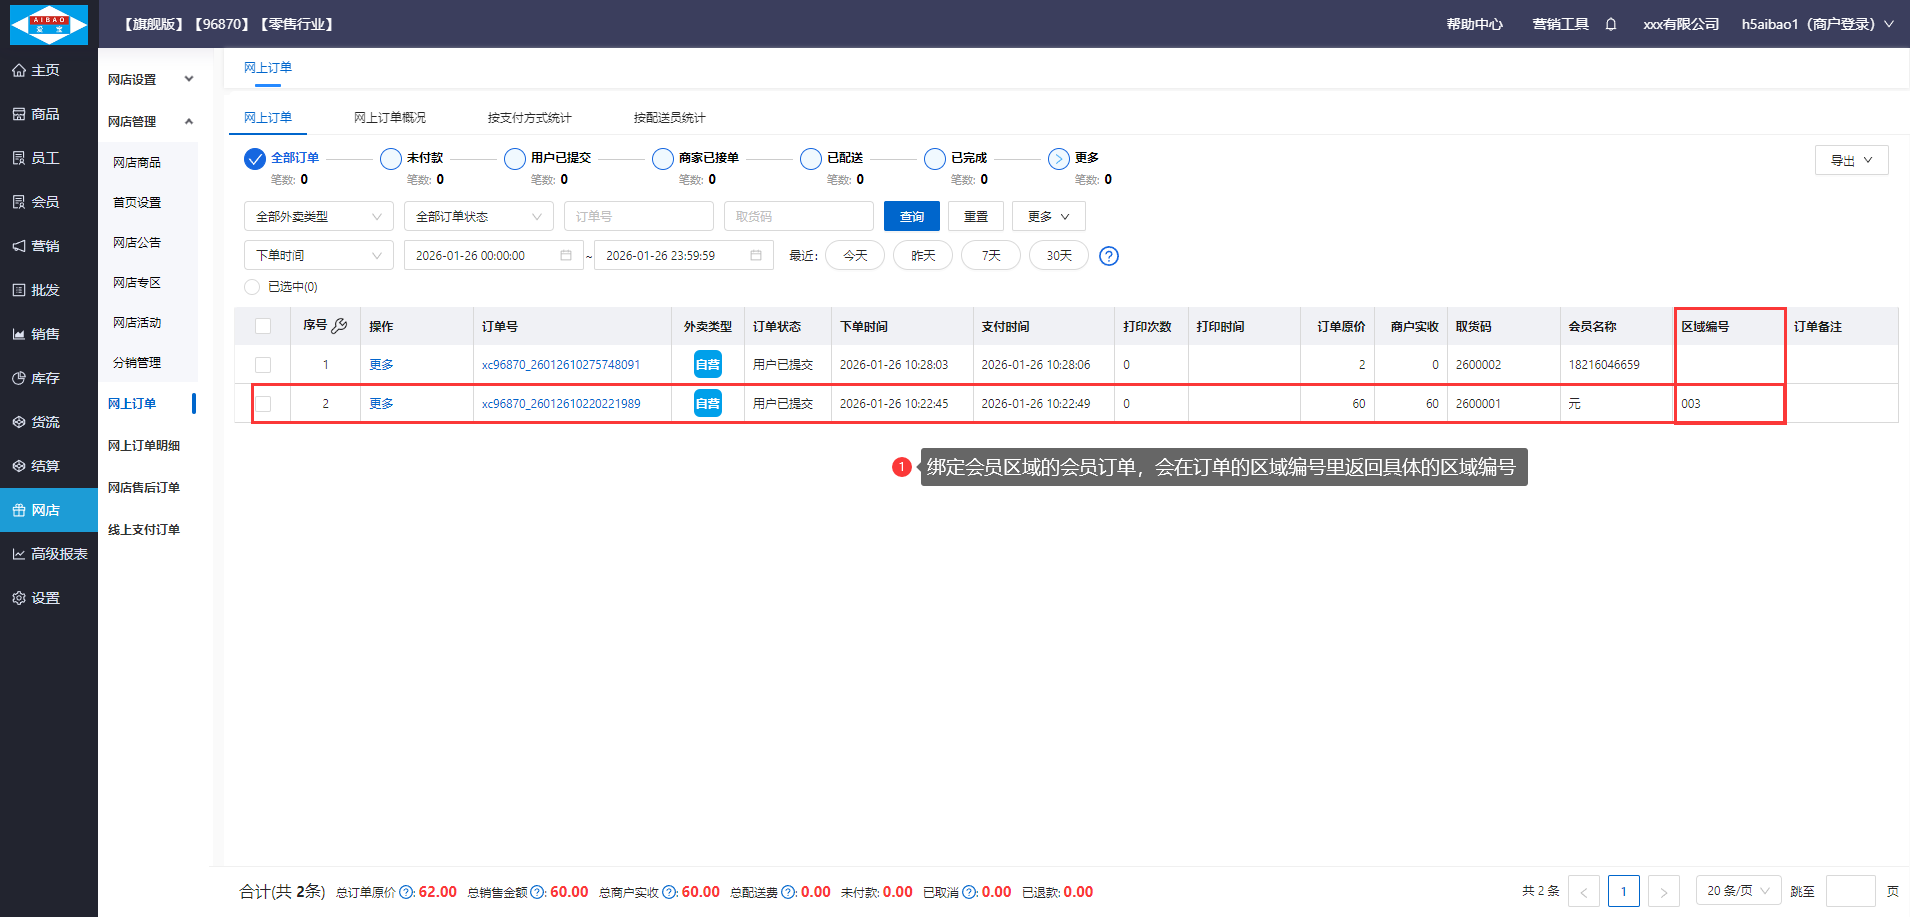Screen dimensions: 1910x917
Task: Click the 自营 badge in first order row
Action: pyautogui.click(x=707, y=365)
